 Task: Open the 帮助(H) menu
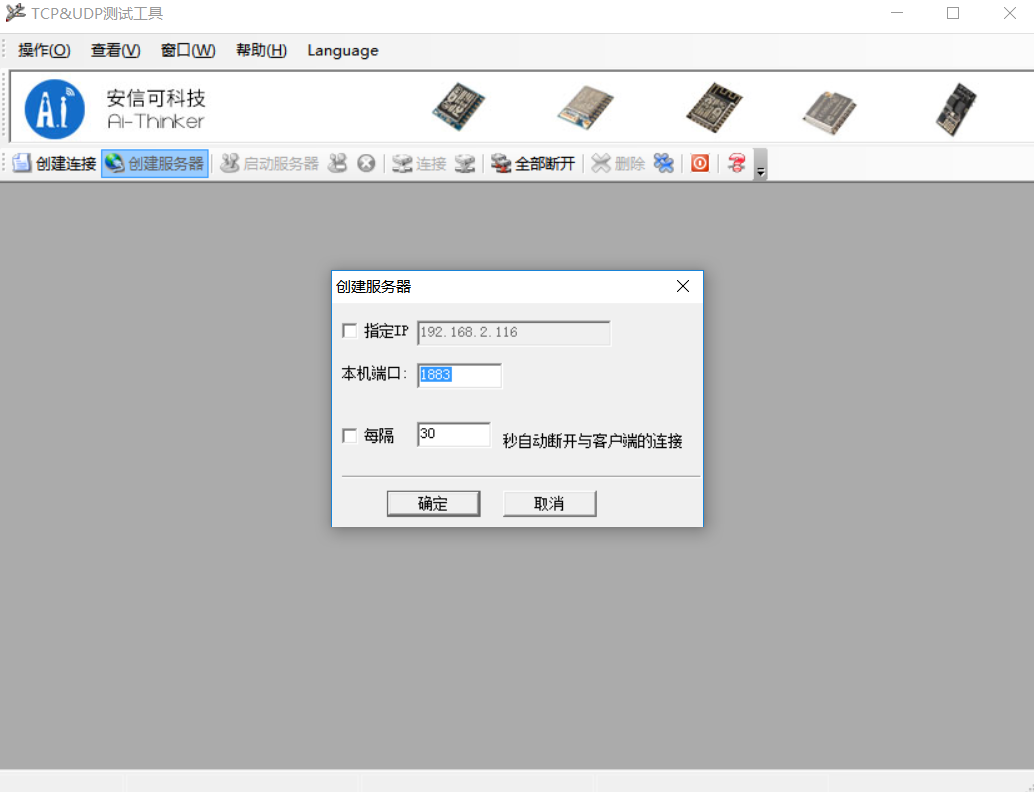click(x=260, y=50)
